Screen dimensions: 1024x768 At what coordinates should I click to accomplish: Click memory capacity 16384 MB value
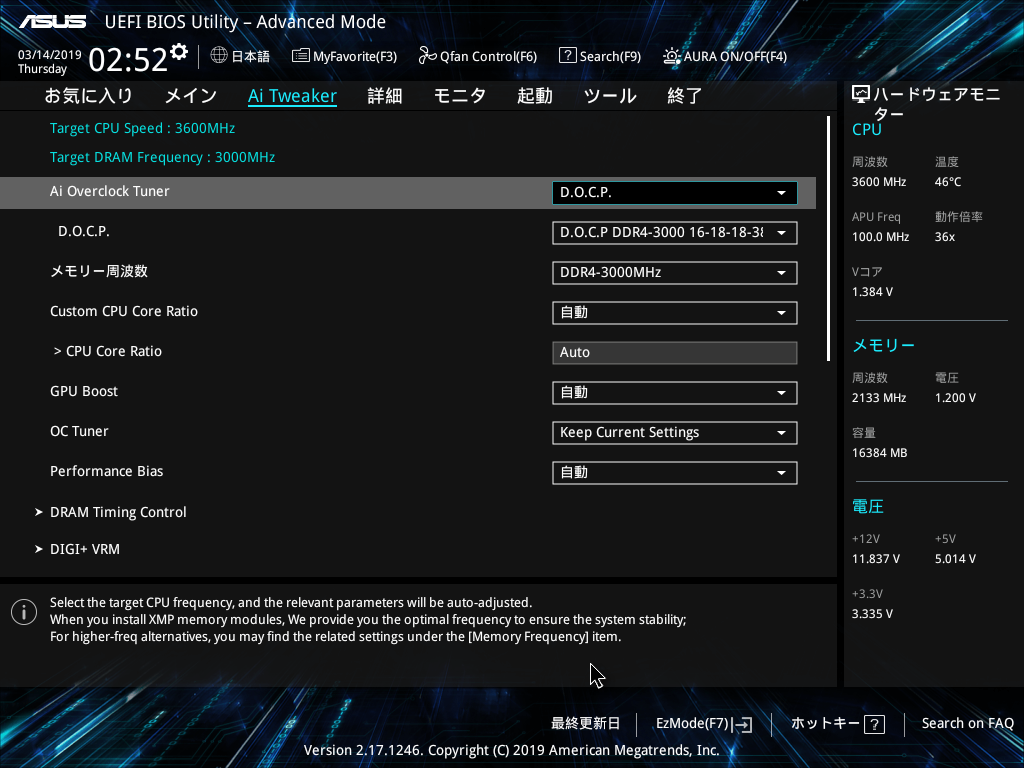pyautogui.click(x=880, y=453)
